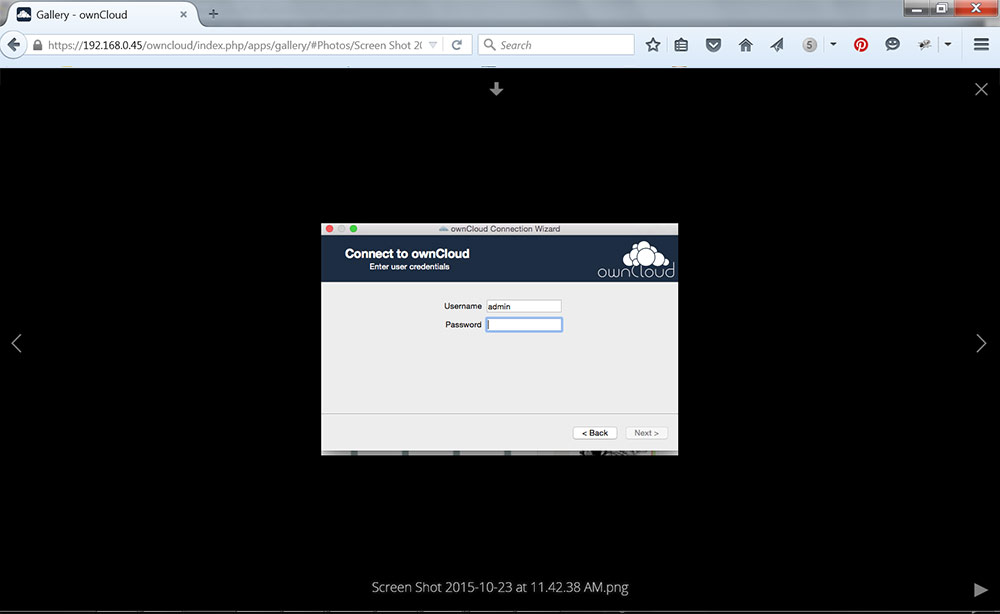
Task: Open dropdown next to S badge icon
Action: pyautogui.click(x=833, y=45)
